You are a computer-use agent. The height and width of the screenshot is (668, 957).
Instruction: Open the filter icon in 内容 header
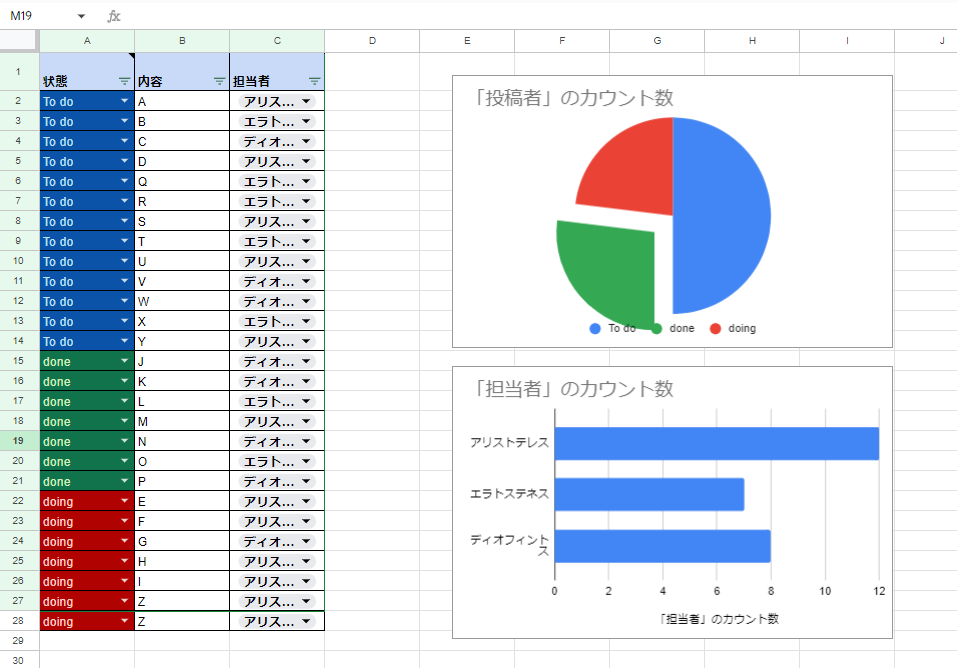[219, 81]
